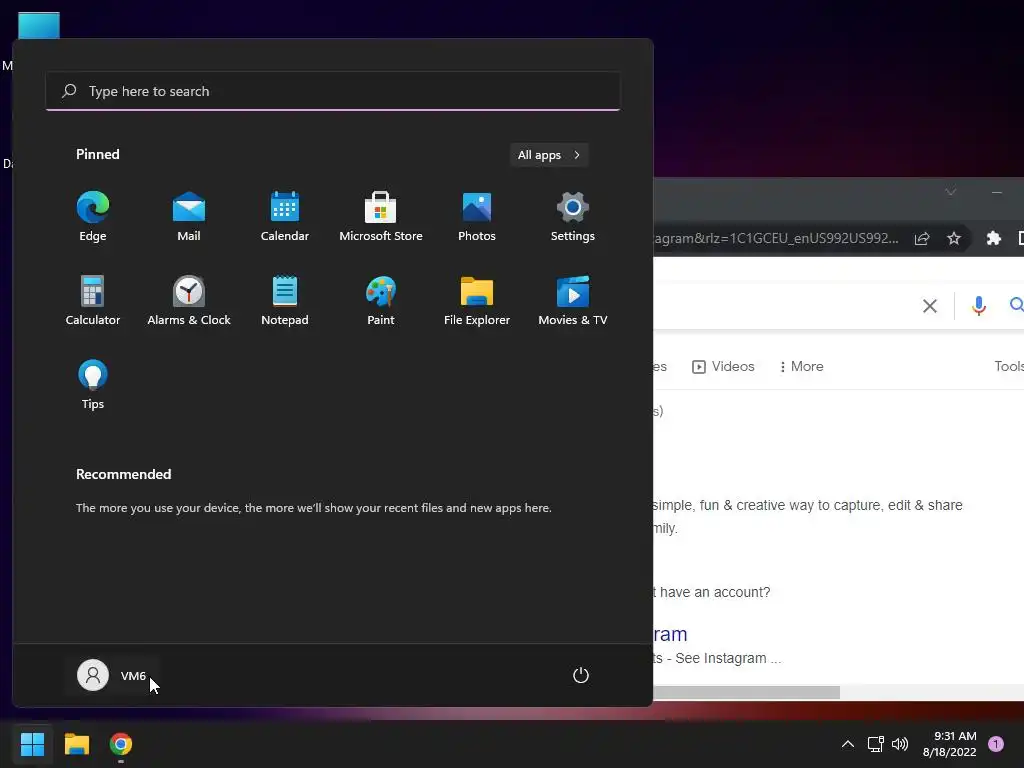
Task: Click the horizontal scrollbar in Chrome
Action: (746, 692)
